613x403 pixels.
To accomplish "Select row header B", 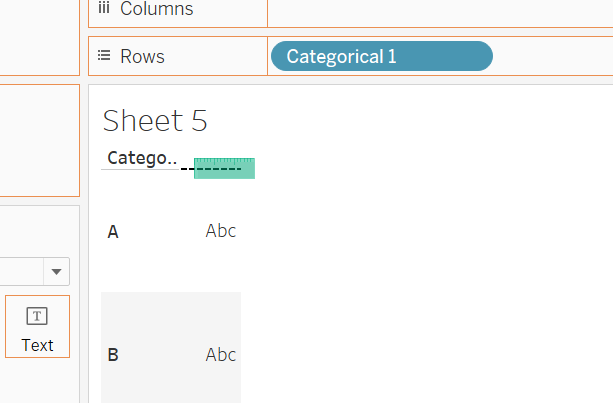I will pyautogui.click(x=113, y=355).
